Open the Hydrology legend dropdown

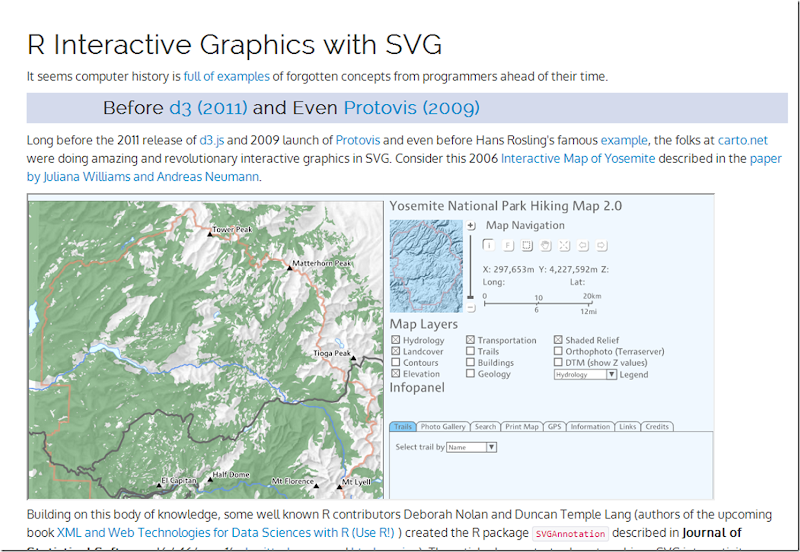tap(585, 374)
